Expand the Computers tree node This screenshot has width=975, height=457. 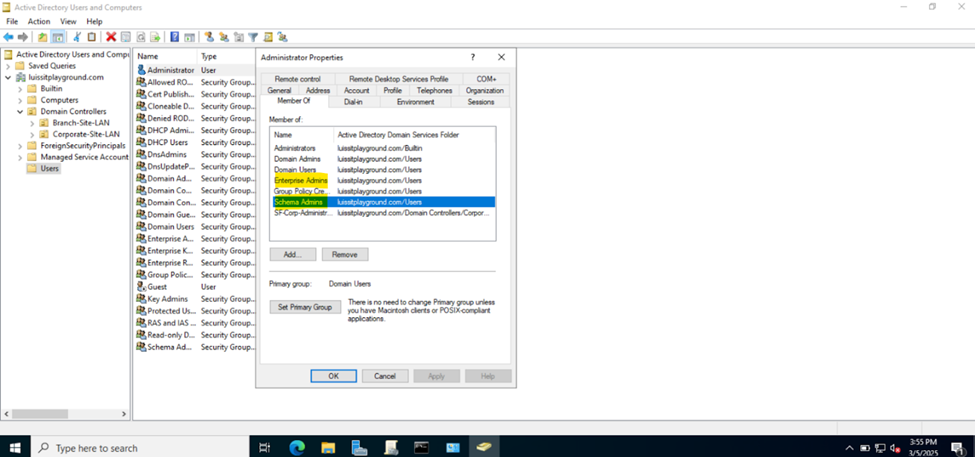tap(20, 100)
